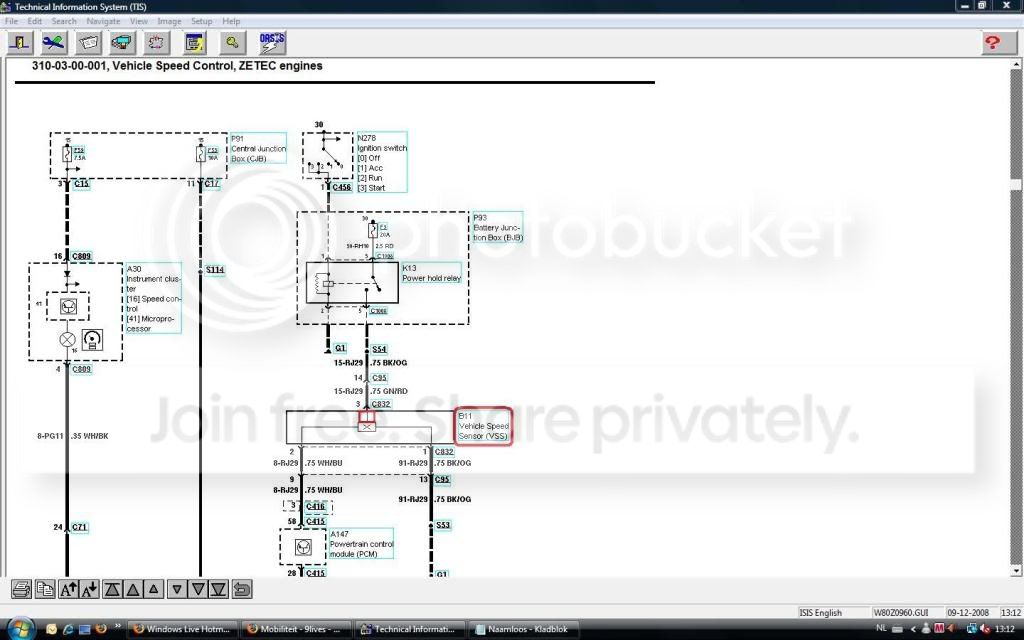
Task: Click the return back arrow icon
Action: (242, 589)
